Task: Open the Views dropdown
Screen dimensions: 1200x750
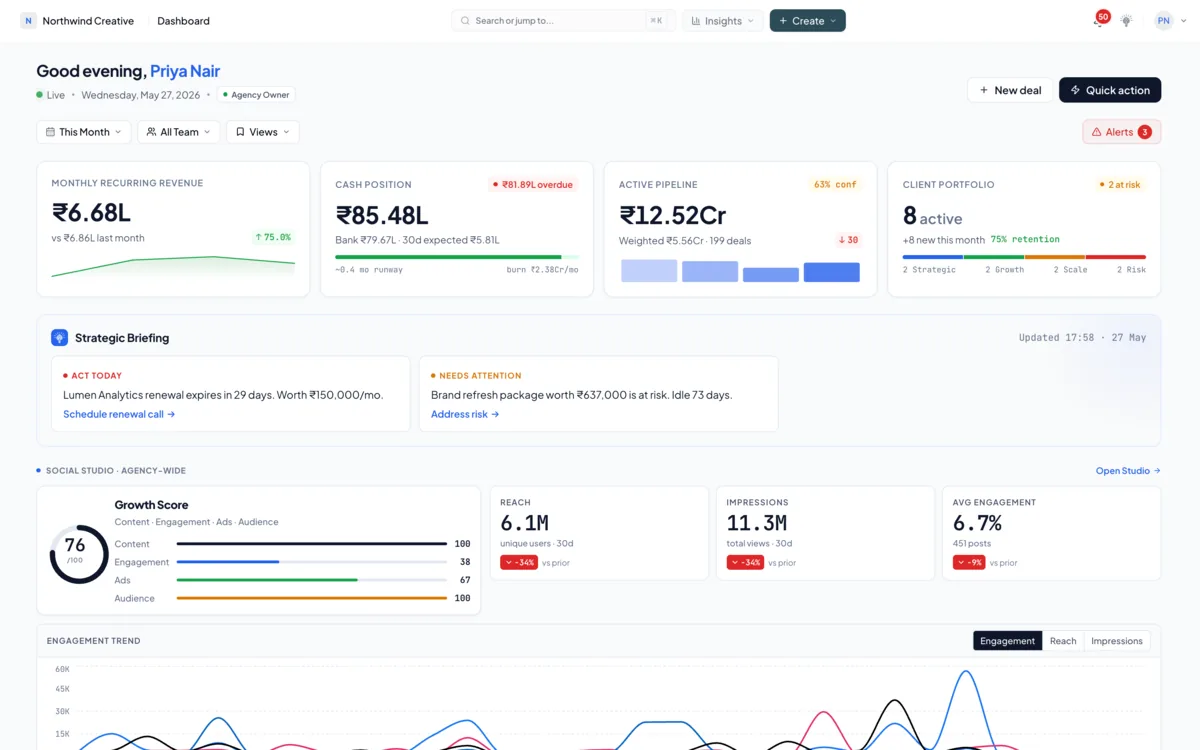Action: (x=263, y=132)
